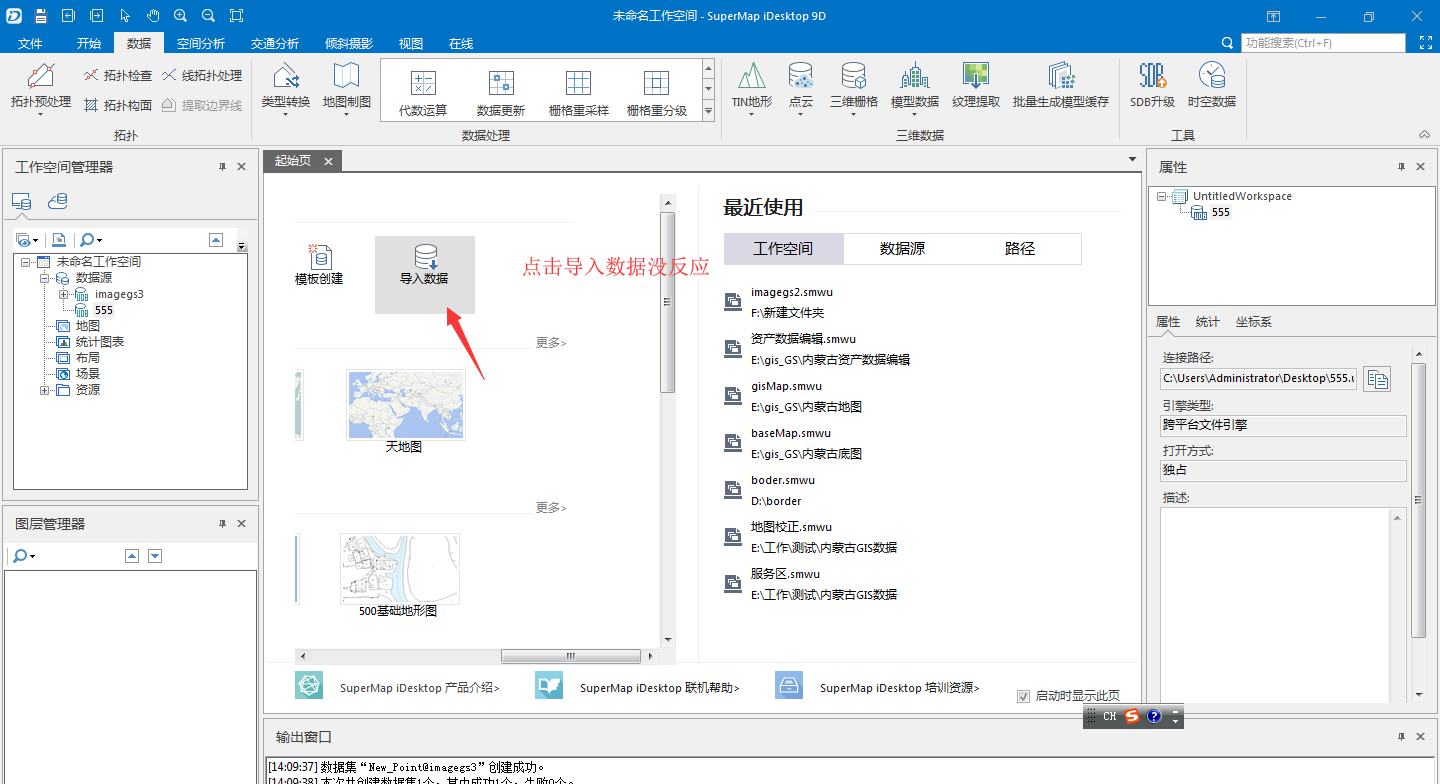Viewport: 1440px width, 784px height.
Task: Switch to 数据源 tab in 最近使用
Action: (902, 249)
